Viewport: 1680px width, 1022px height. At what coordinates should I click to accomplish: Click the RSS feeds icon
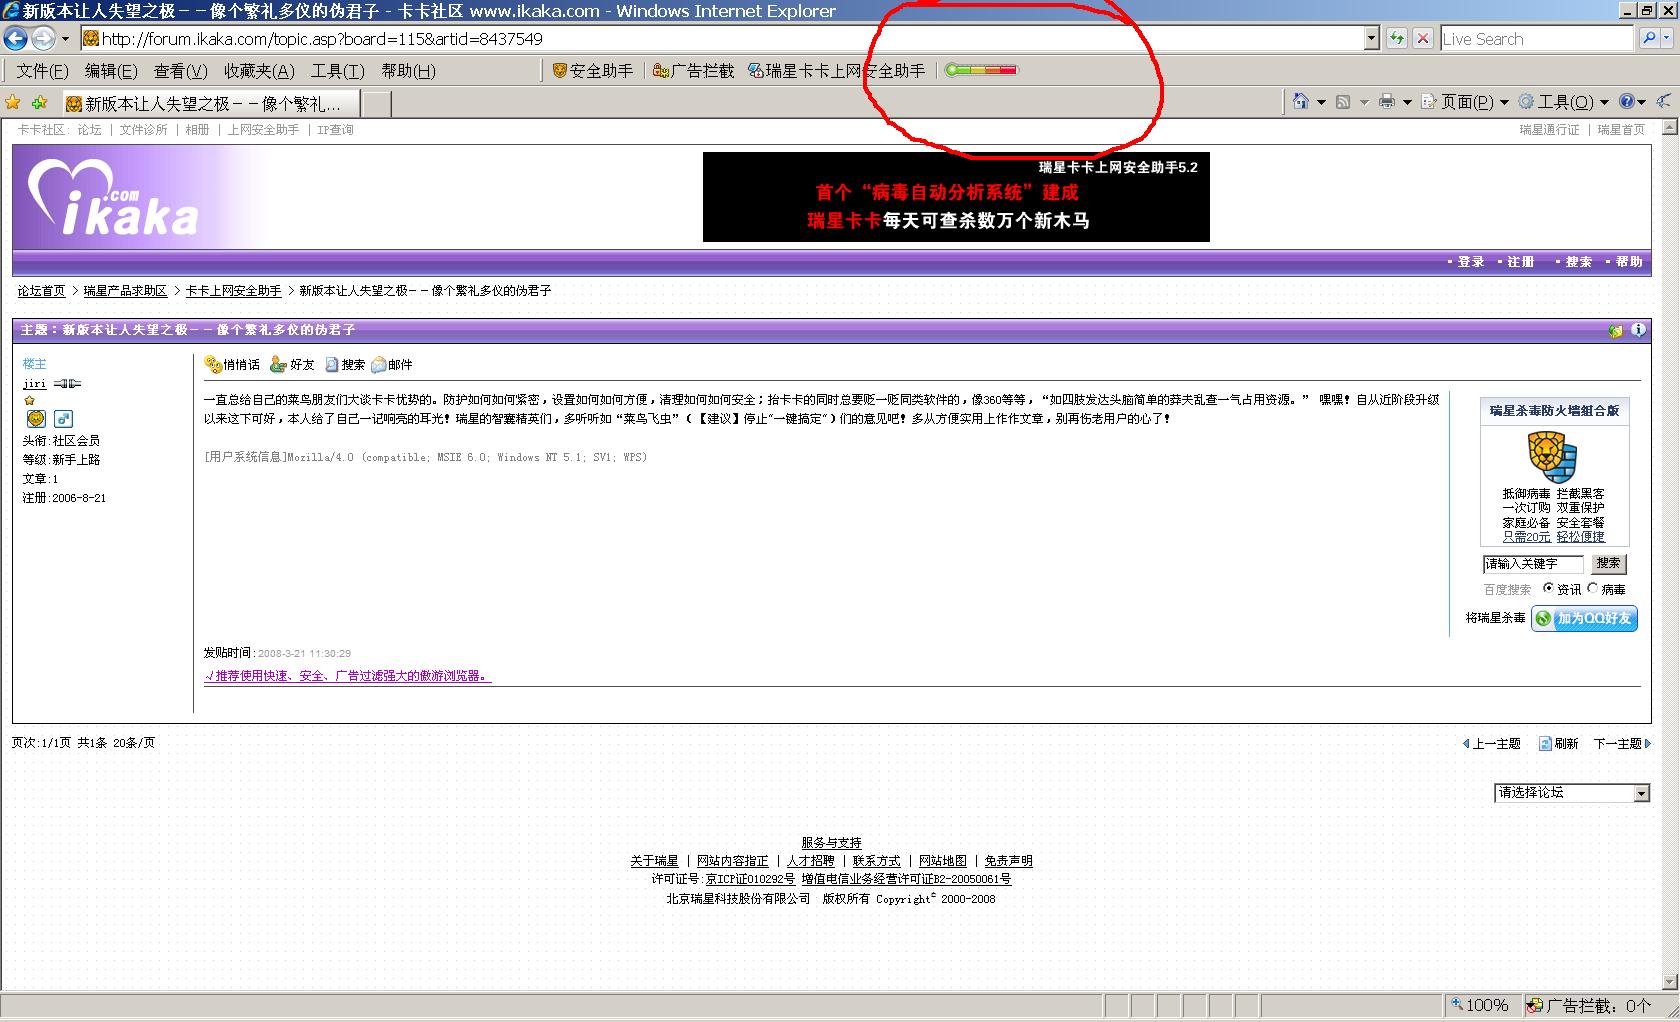tap(1343, 101)
